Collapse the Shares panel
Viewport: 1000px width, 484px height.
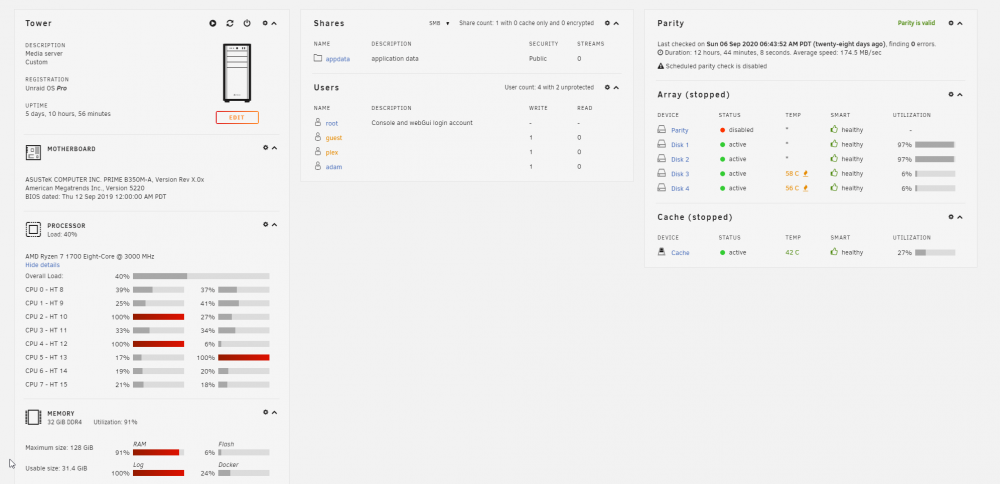(616, 23)
